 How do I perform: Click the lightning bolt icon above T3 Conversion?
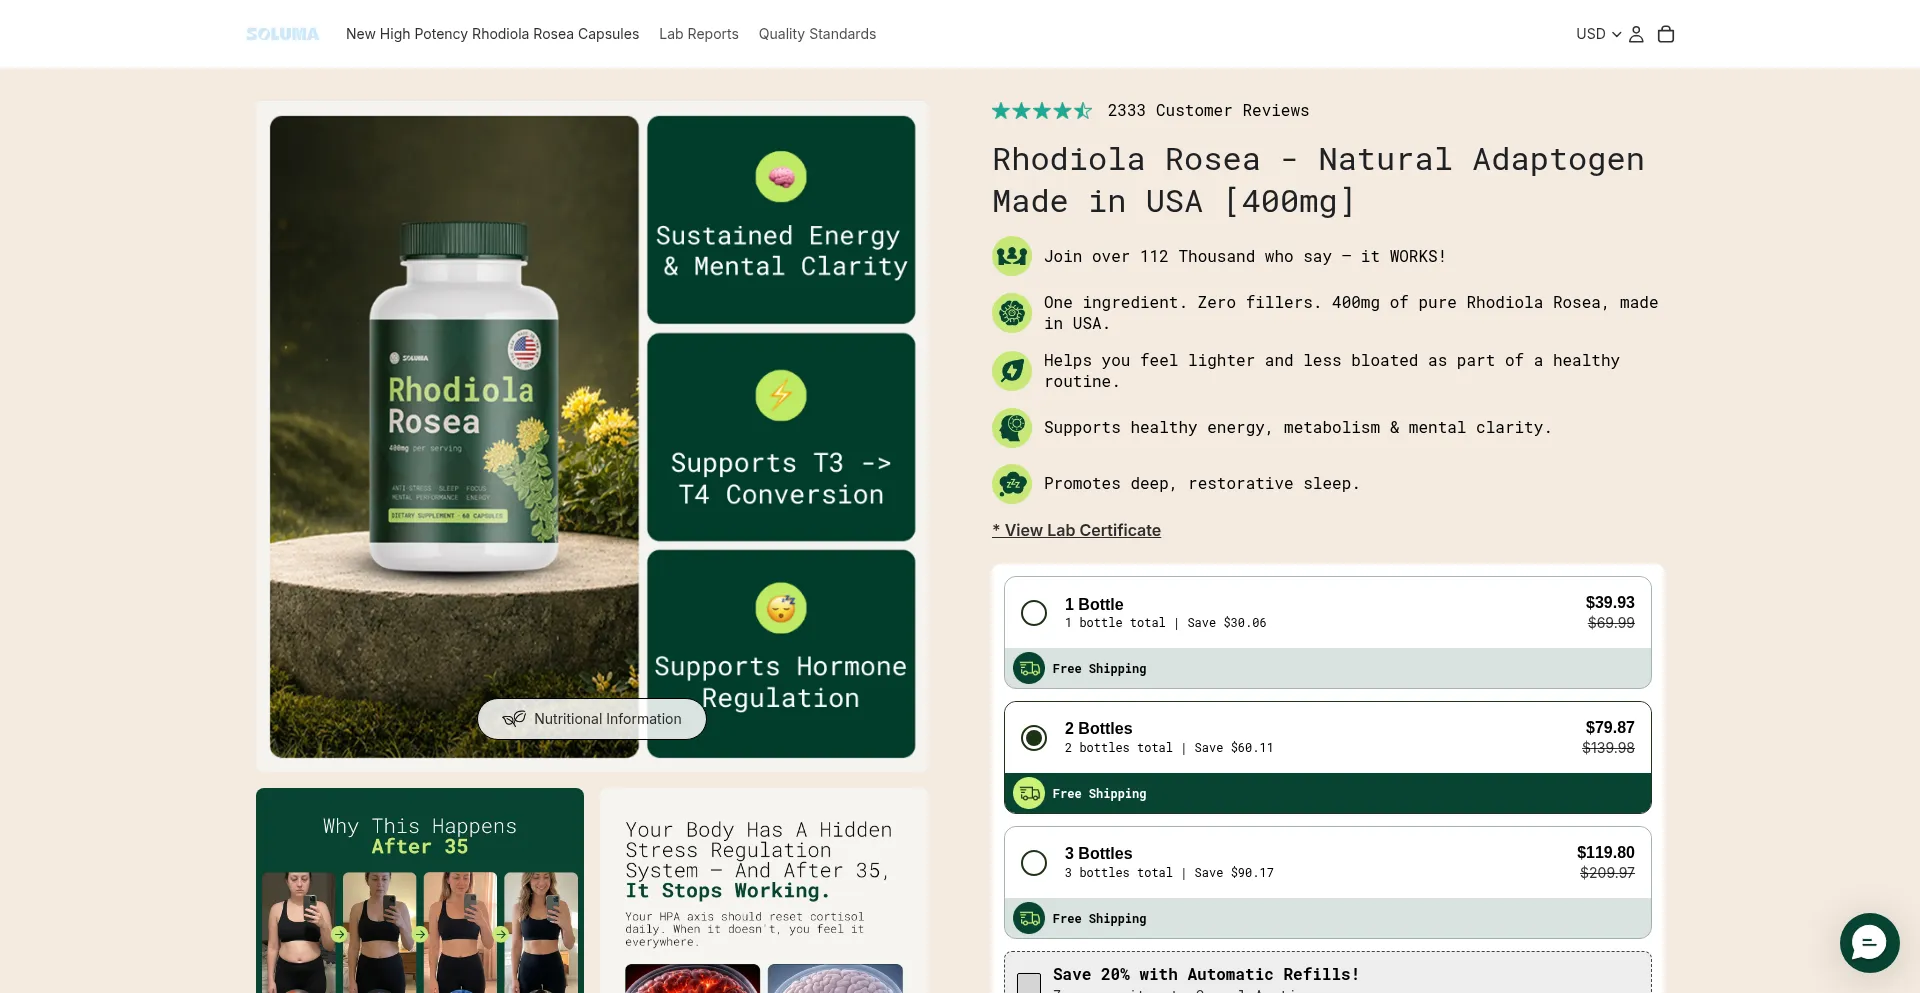[x=781, y=395]
